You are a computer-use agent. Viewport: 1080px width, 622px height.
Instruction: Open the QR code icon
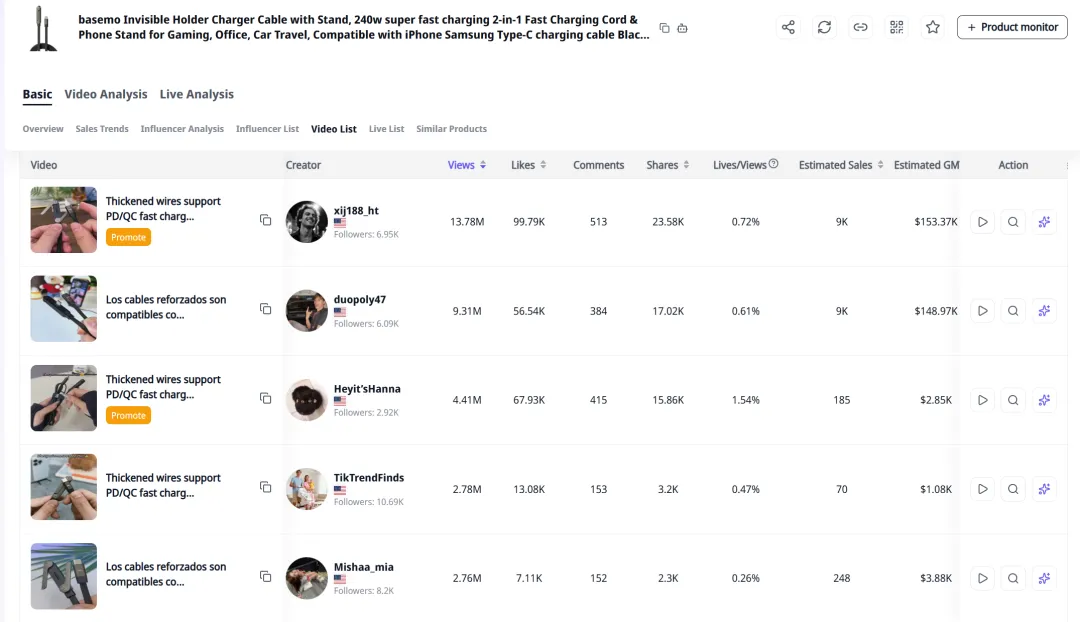pos(896,27)
